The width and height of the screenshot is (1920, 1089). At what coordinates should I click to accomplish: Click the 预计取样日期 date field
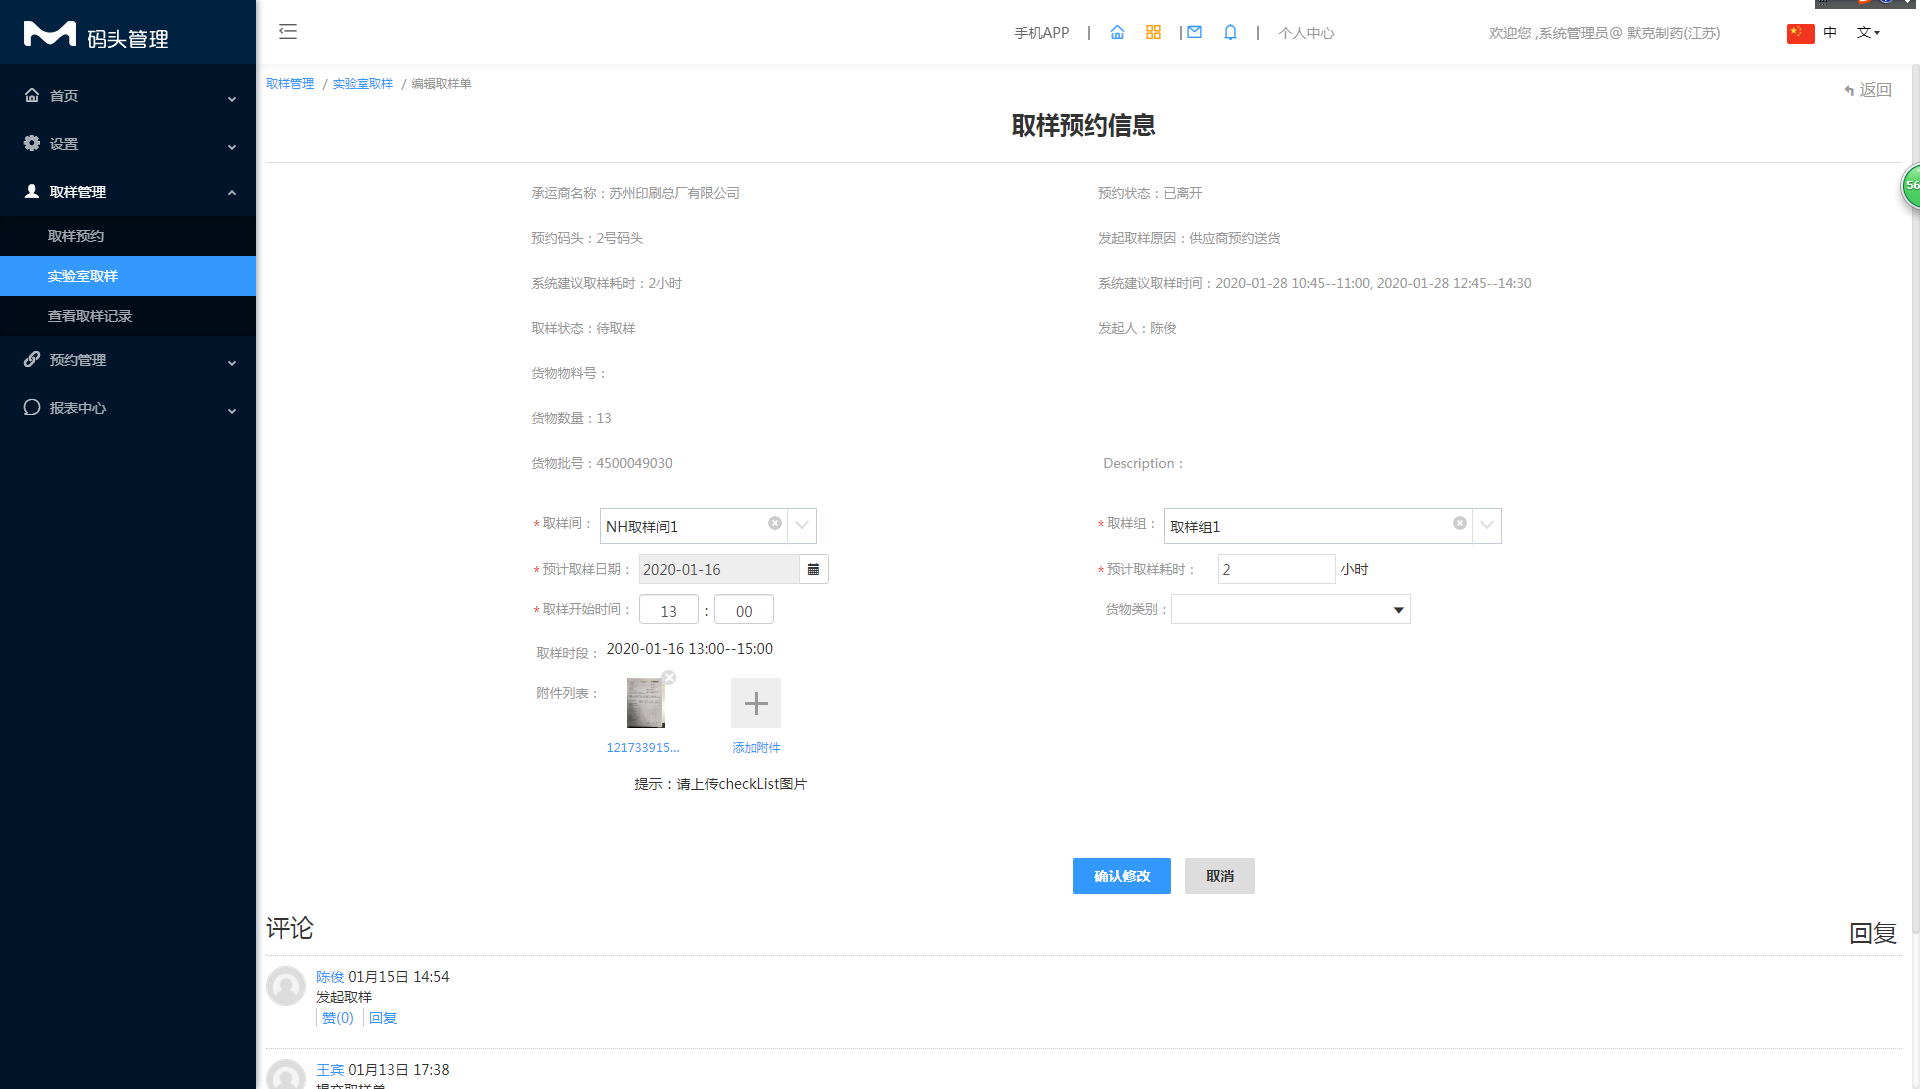coord(719,569)
